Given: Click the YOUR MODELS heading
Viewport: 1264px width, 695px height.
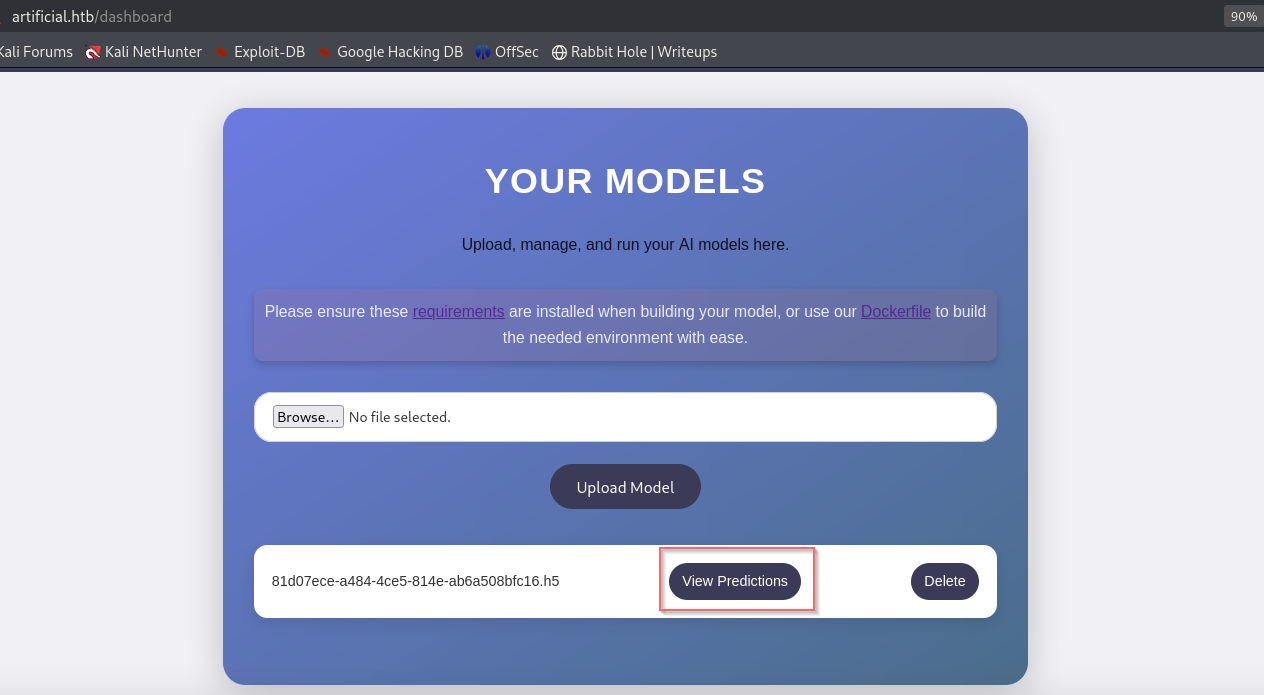Looking at the screenshot, I should [x=625, y=181].
